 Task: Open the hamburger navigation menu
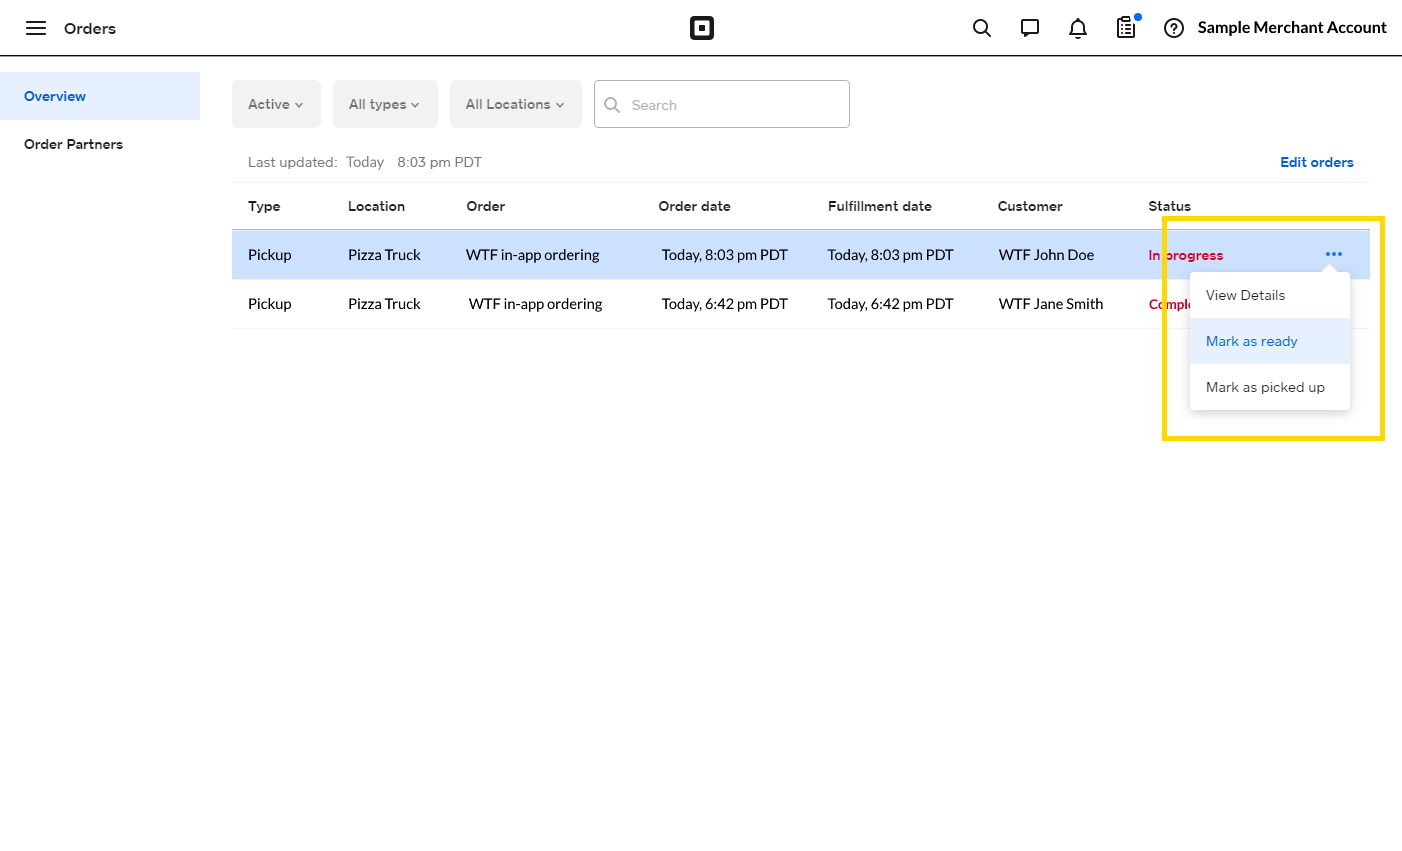click(36, 28)
